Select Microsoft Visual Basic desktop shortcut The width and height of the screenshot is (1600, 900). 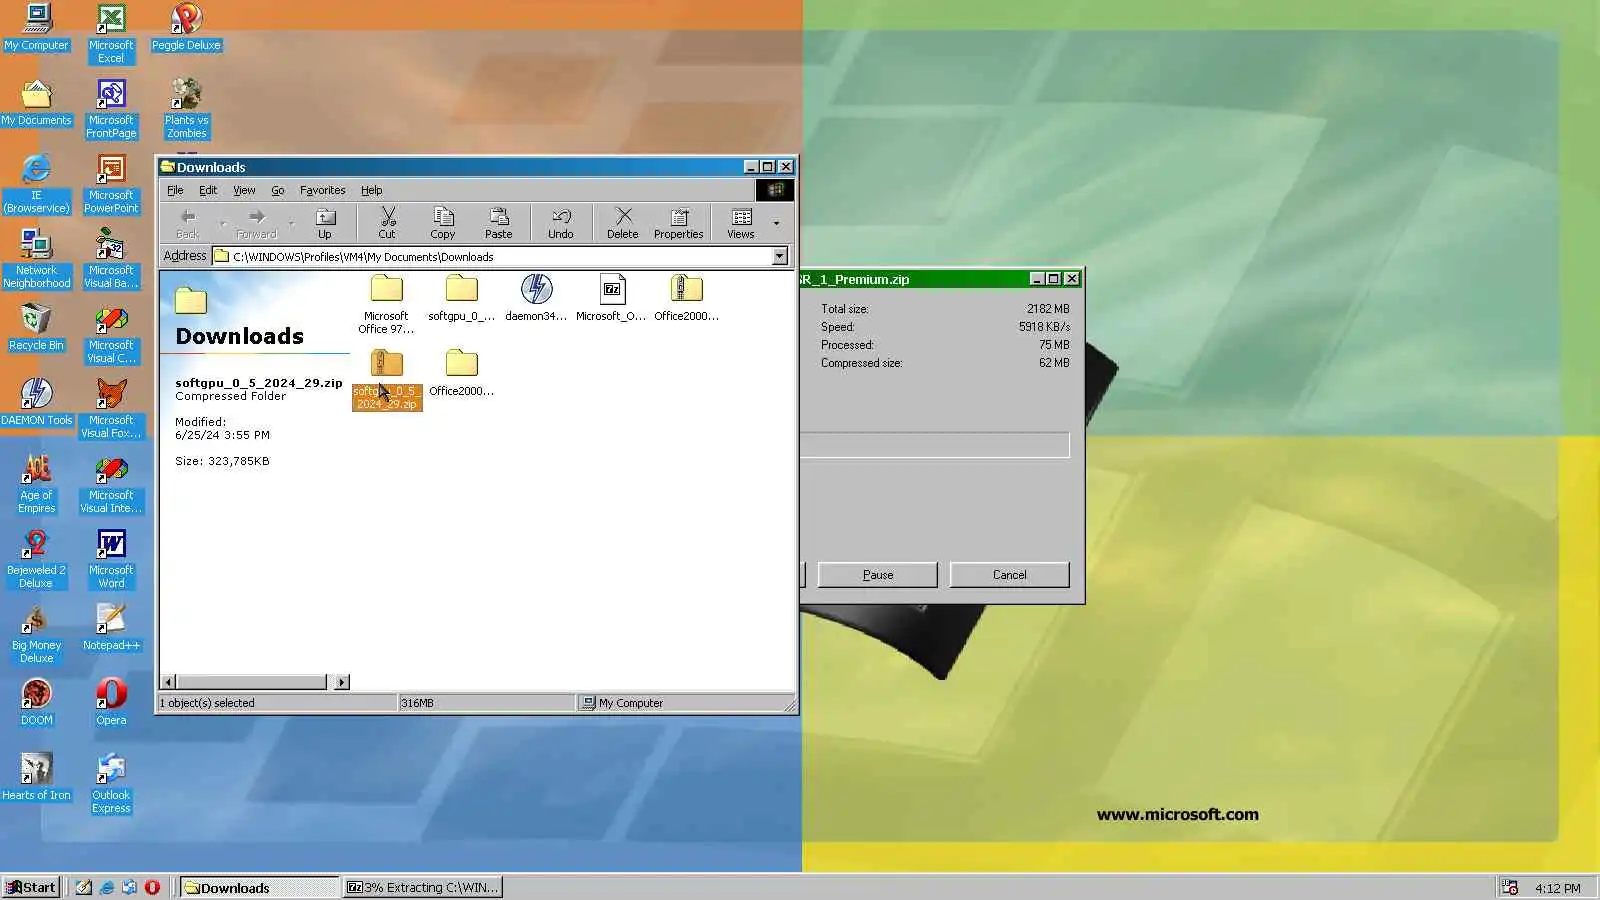[x=111, y=258]
